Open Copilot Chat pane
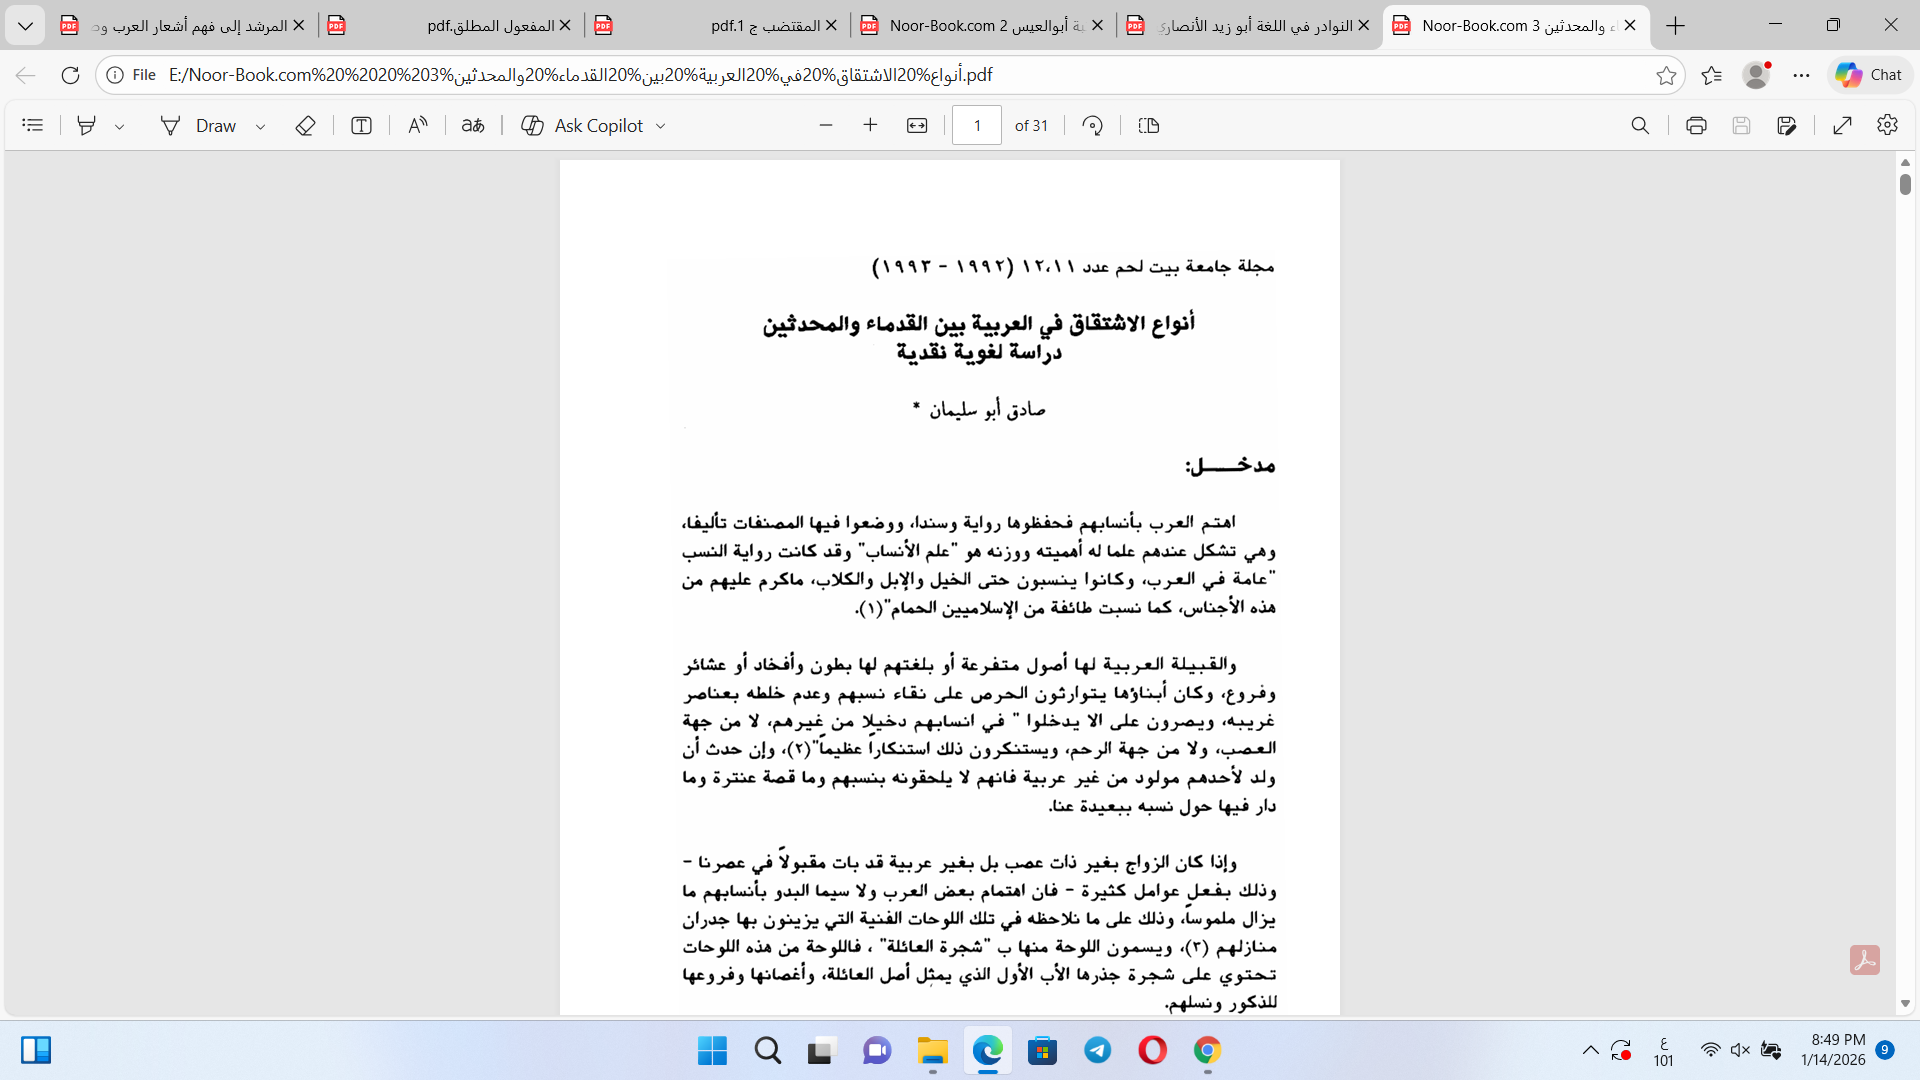This screenshot has height=1080, width=1920. pos(1869,75)
